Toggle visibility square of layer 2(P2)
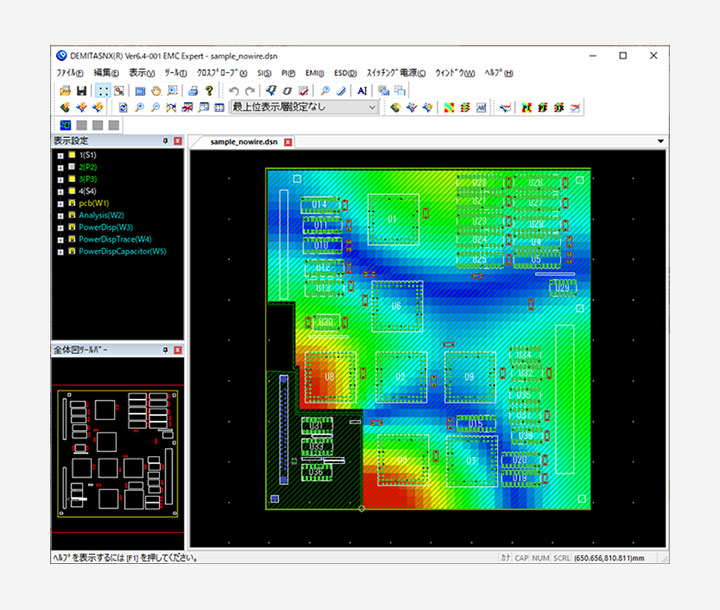Image resolution: width=720 pixels, height=610 pixels. point(71,167)
